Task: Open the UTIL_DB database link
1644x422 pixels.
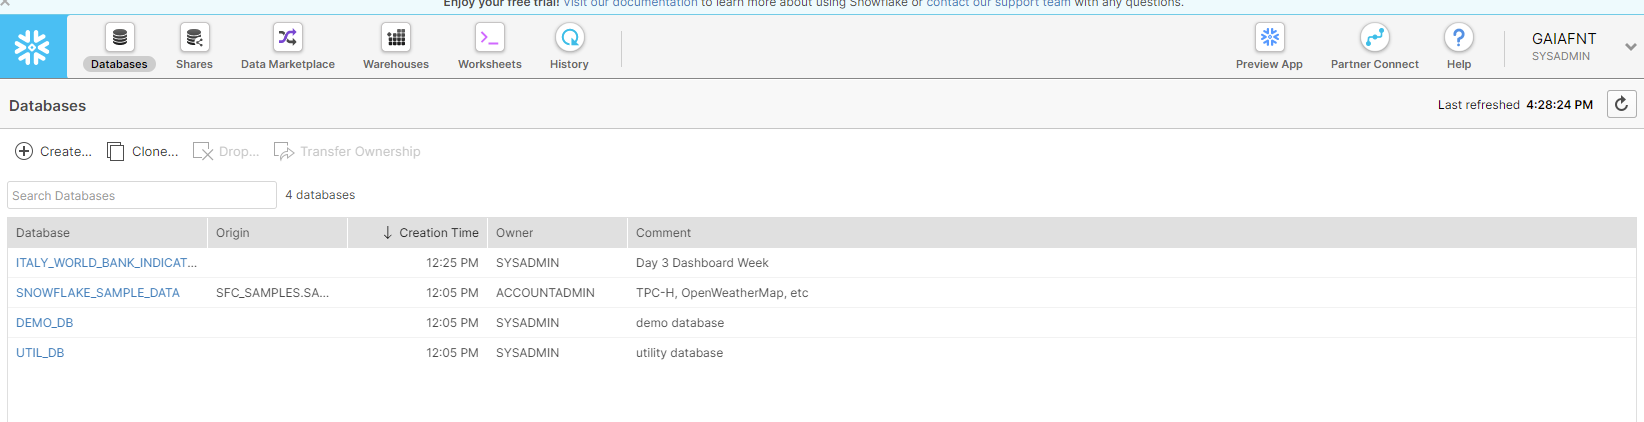Action: tap(40, 353)
